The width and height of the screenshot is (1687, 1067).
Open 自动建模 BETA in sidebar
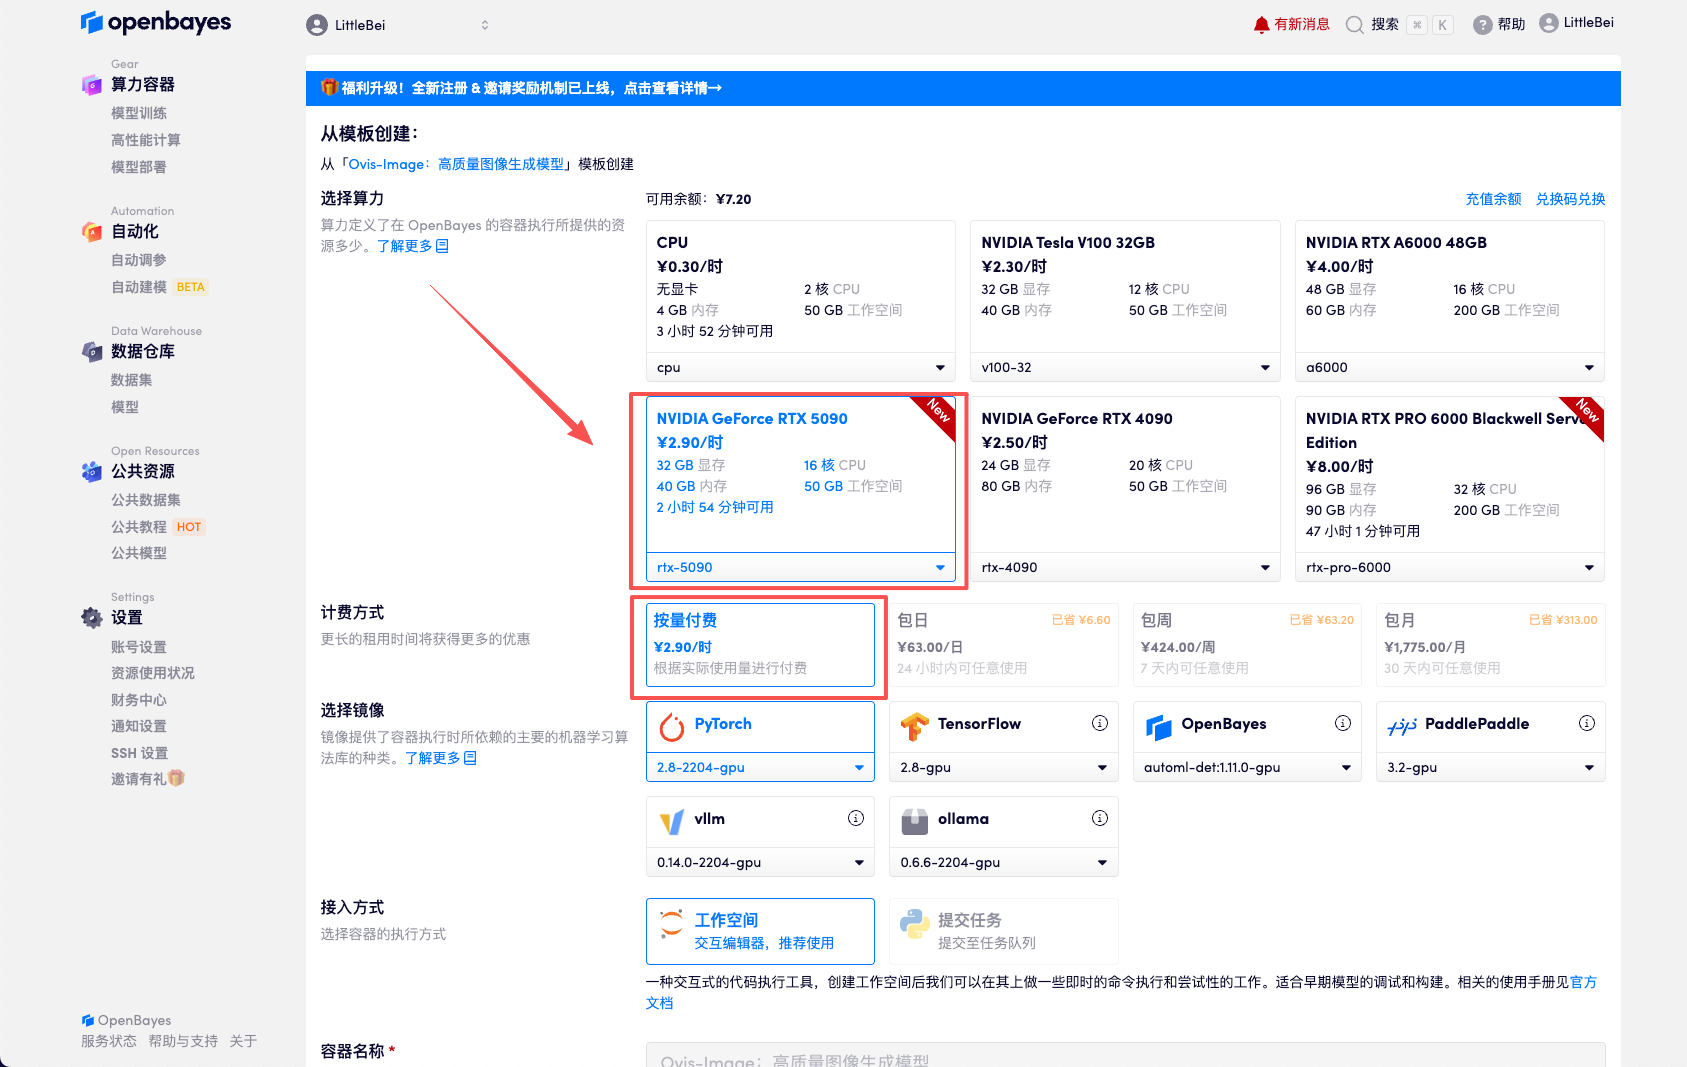tap(159, 287)
